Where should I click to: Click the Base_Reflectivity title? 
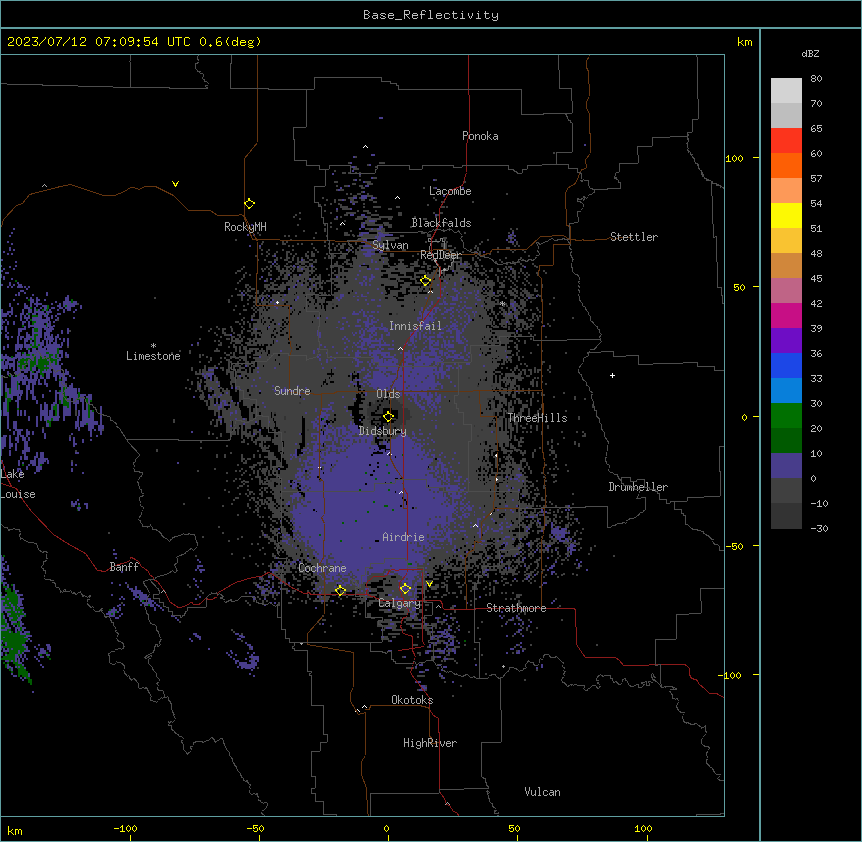pos(431,15)
